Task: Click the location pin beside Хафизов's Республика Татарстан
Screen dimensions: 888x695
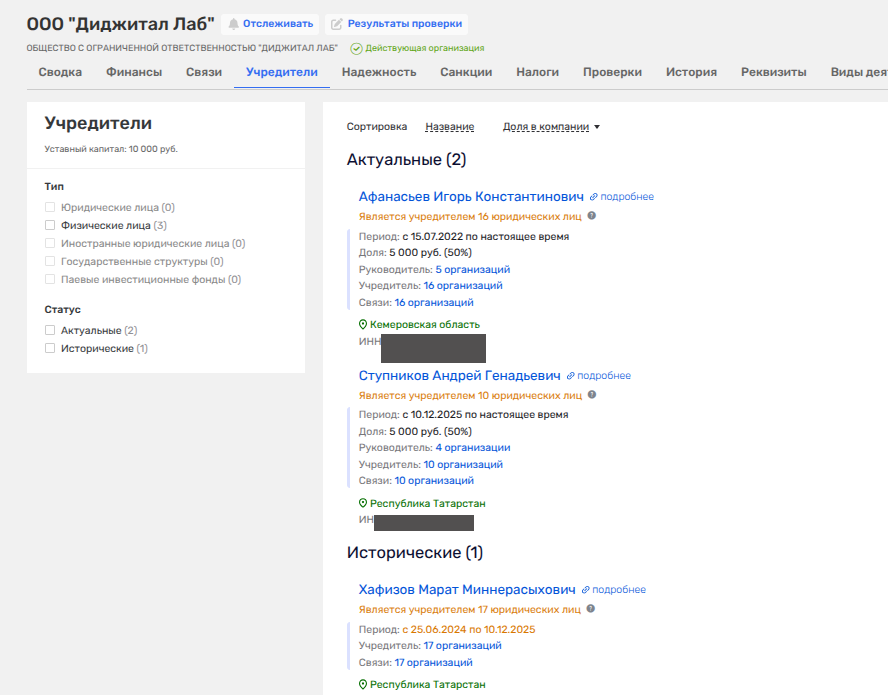Action: pos(363,684)
